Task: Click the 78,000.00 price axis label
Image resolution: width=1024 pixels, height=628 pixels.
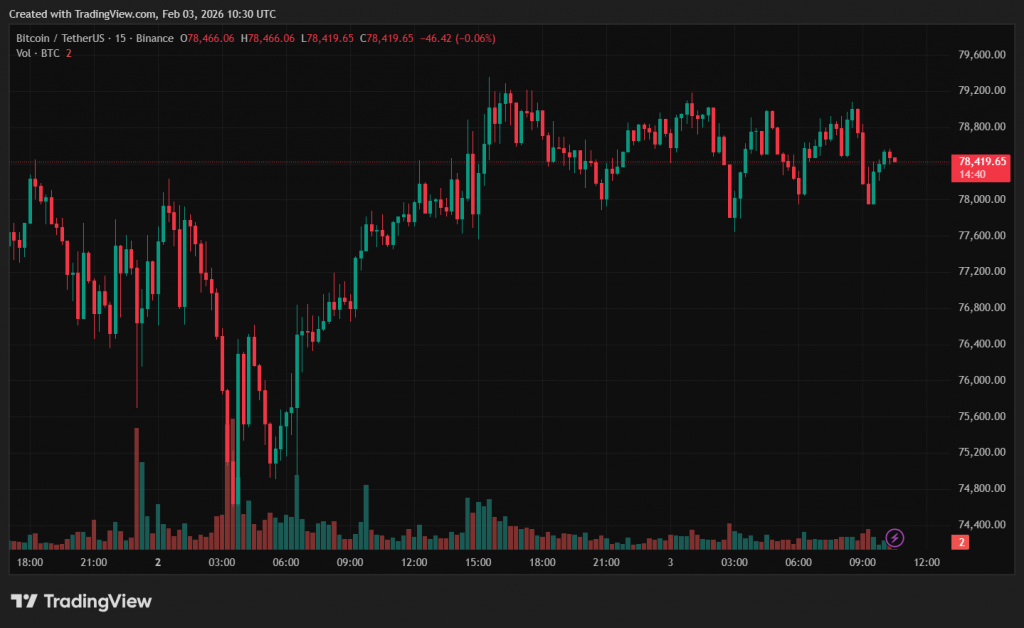Action: [x=980, y=199]
